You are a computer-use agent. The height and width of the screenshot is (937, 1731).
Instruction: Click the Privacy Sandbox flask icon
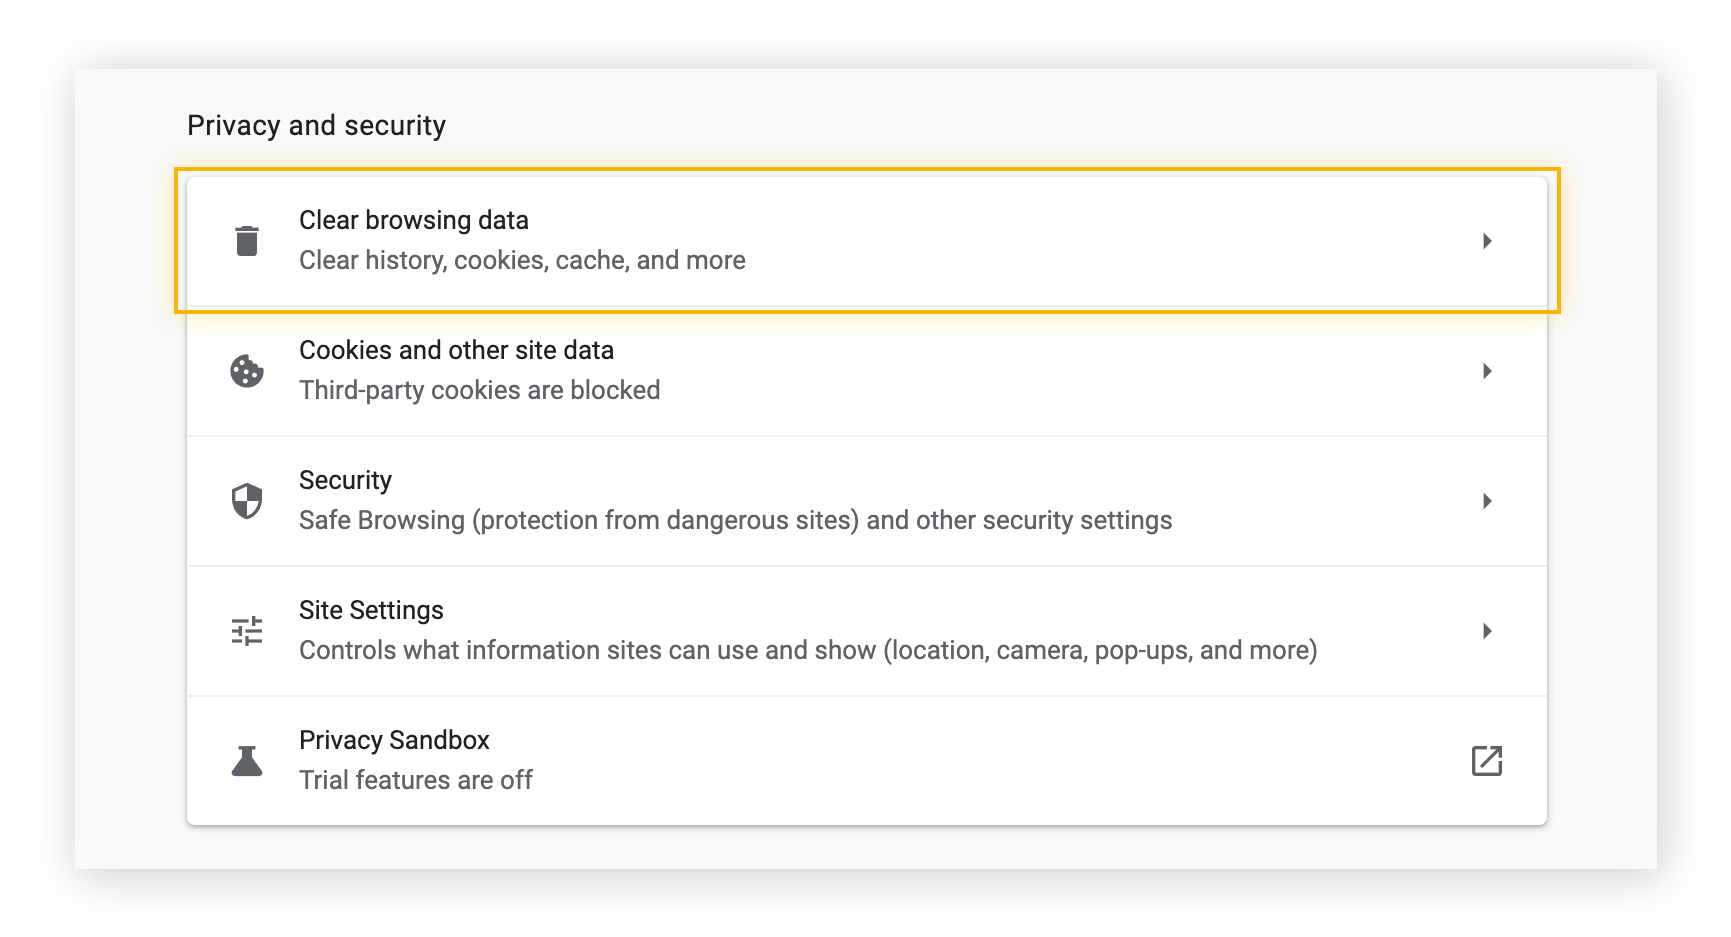(247, 761)
